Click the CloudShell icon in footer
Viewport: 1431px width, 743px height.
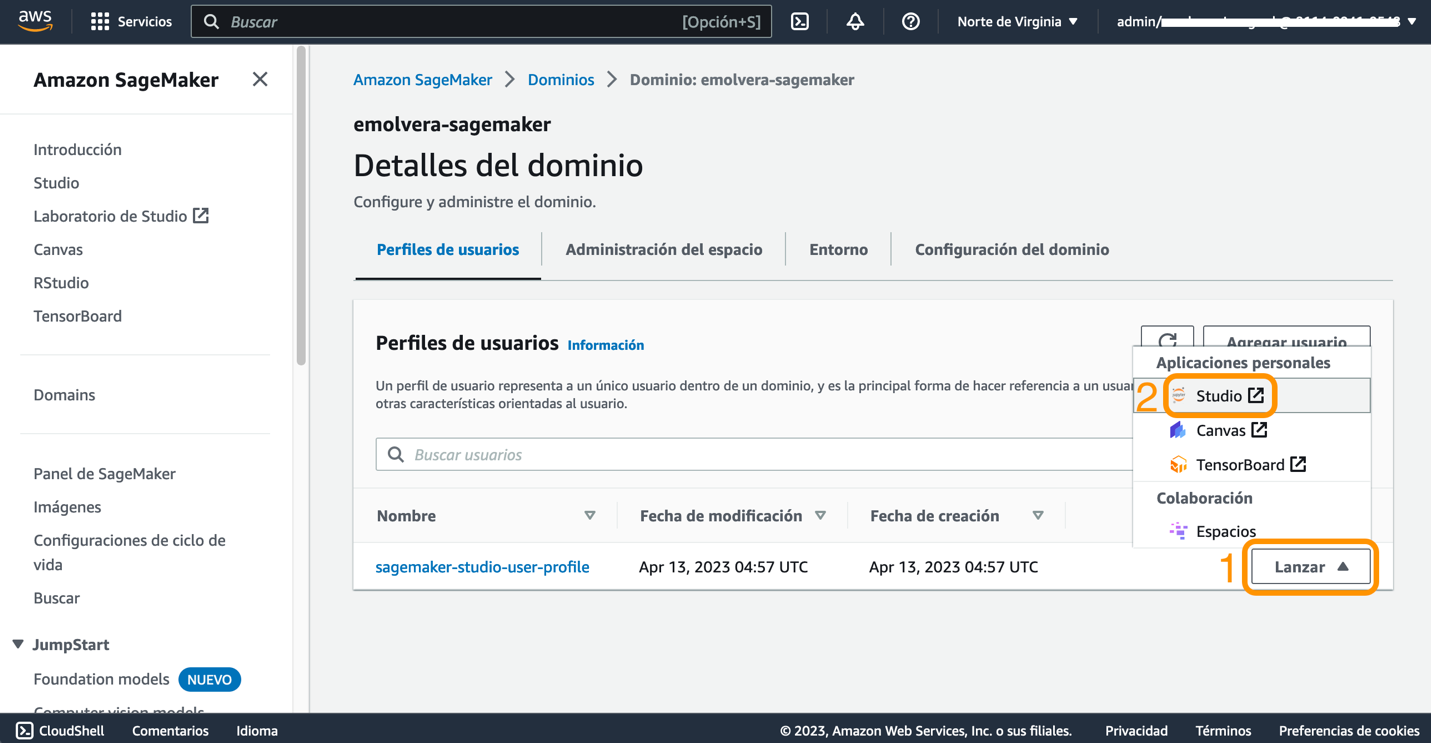point(25,731)
